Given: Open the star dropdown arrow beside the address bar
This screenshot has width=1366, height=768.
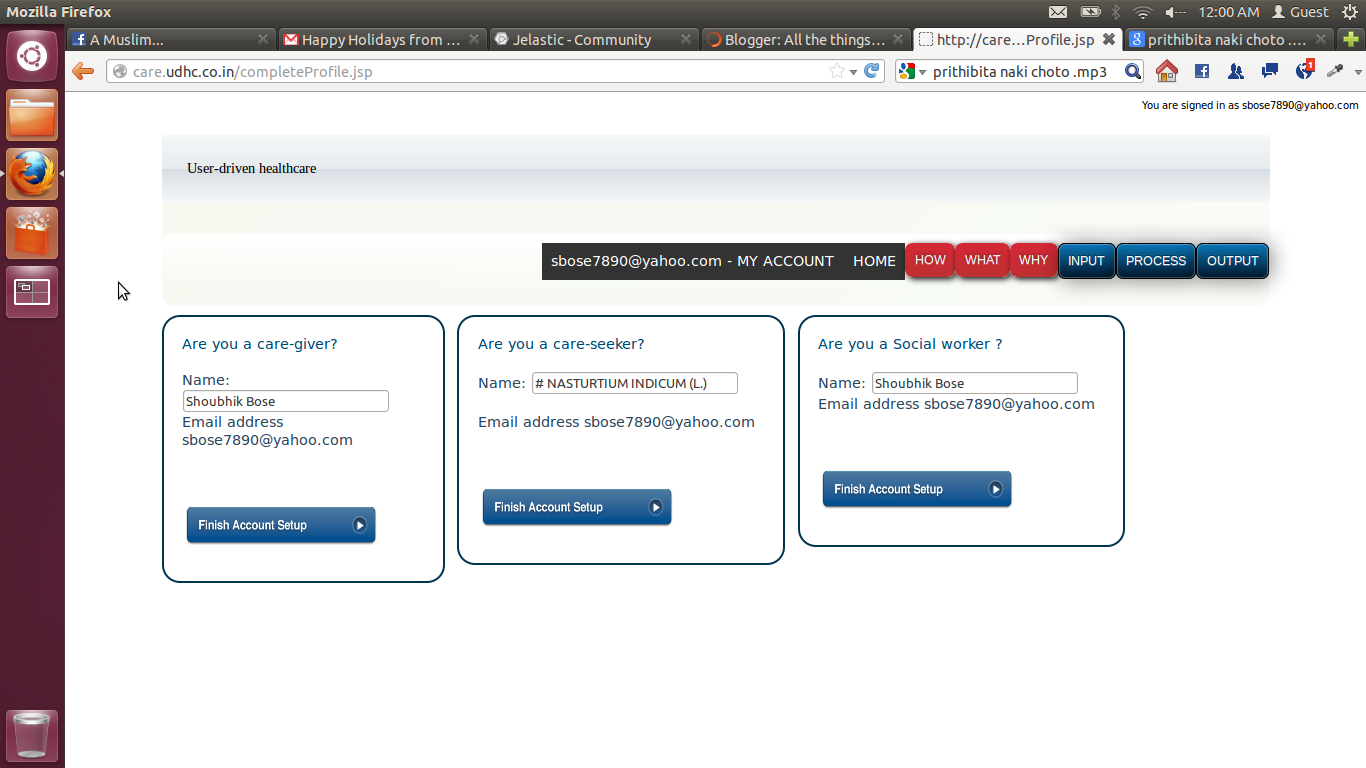Looking at the screenshot, I should coord(854,71).
